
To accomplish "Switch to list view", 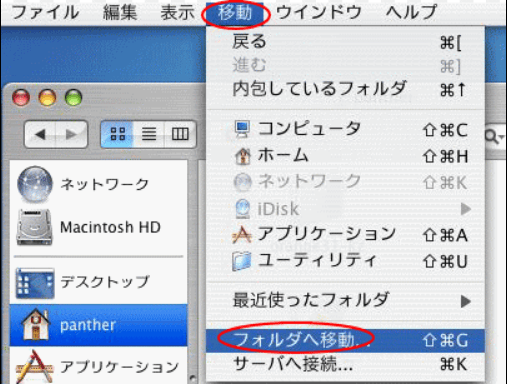I will [149, 134].
